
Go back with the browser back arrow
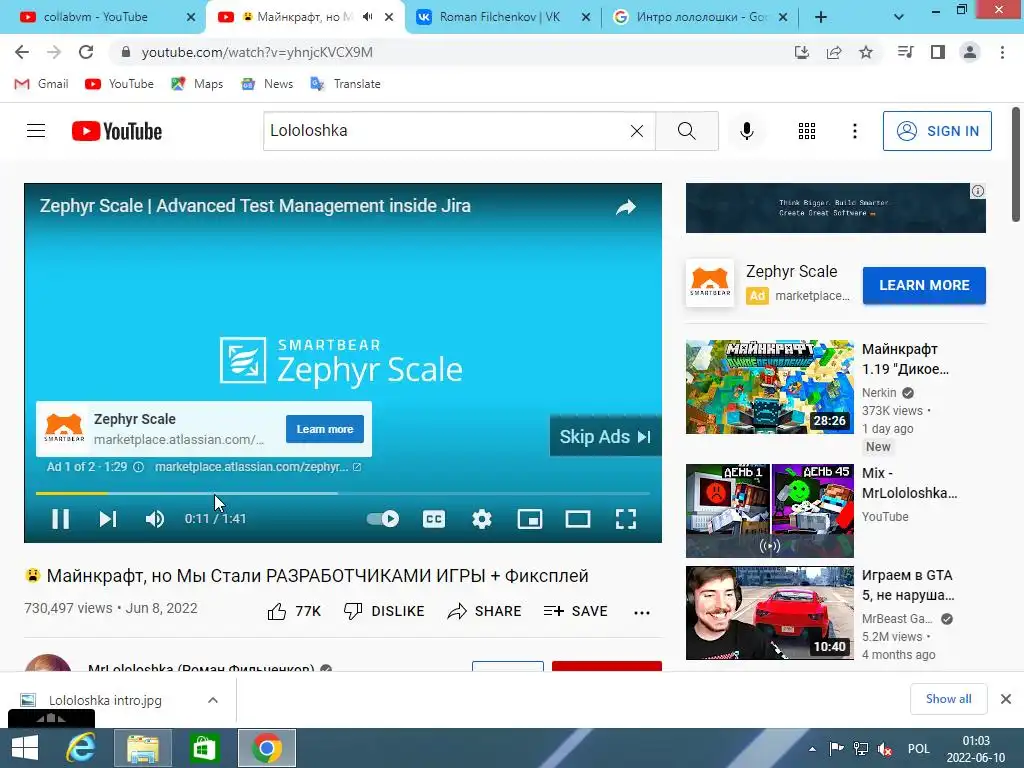[x=22, y=52]
